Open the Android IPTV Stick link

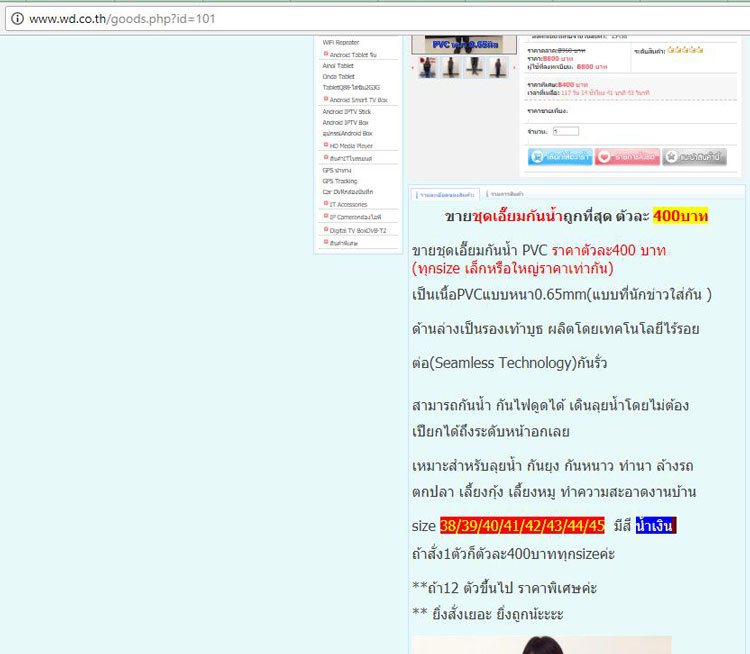[x=346, y=112]
